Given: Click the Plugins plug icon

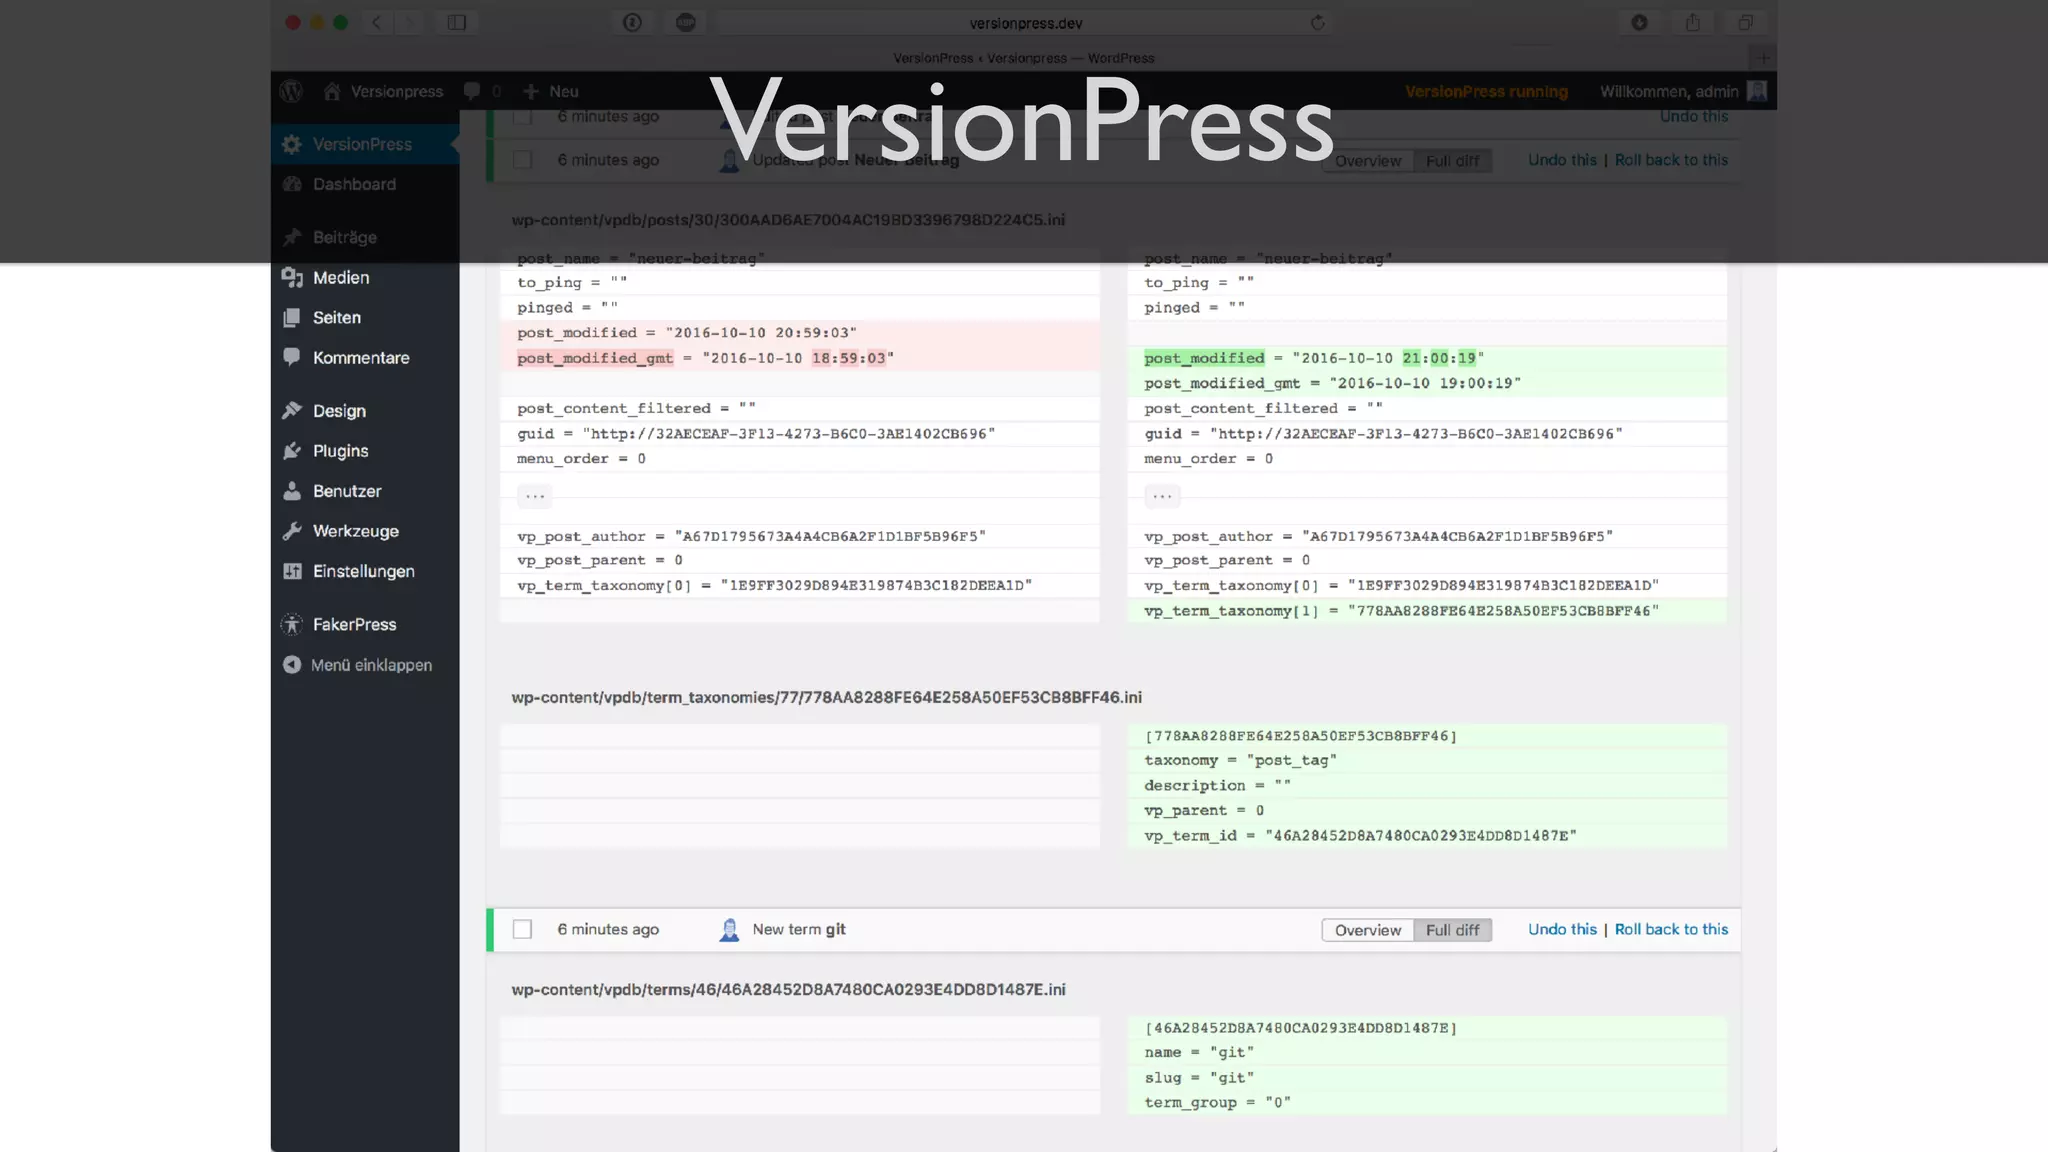Looking at the screenshot, I should [x=292, y=451].
